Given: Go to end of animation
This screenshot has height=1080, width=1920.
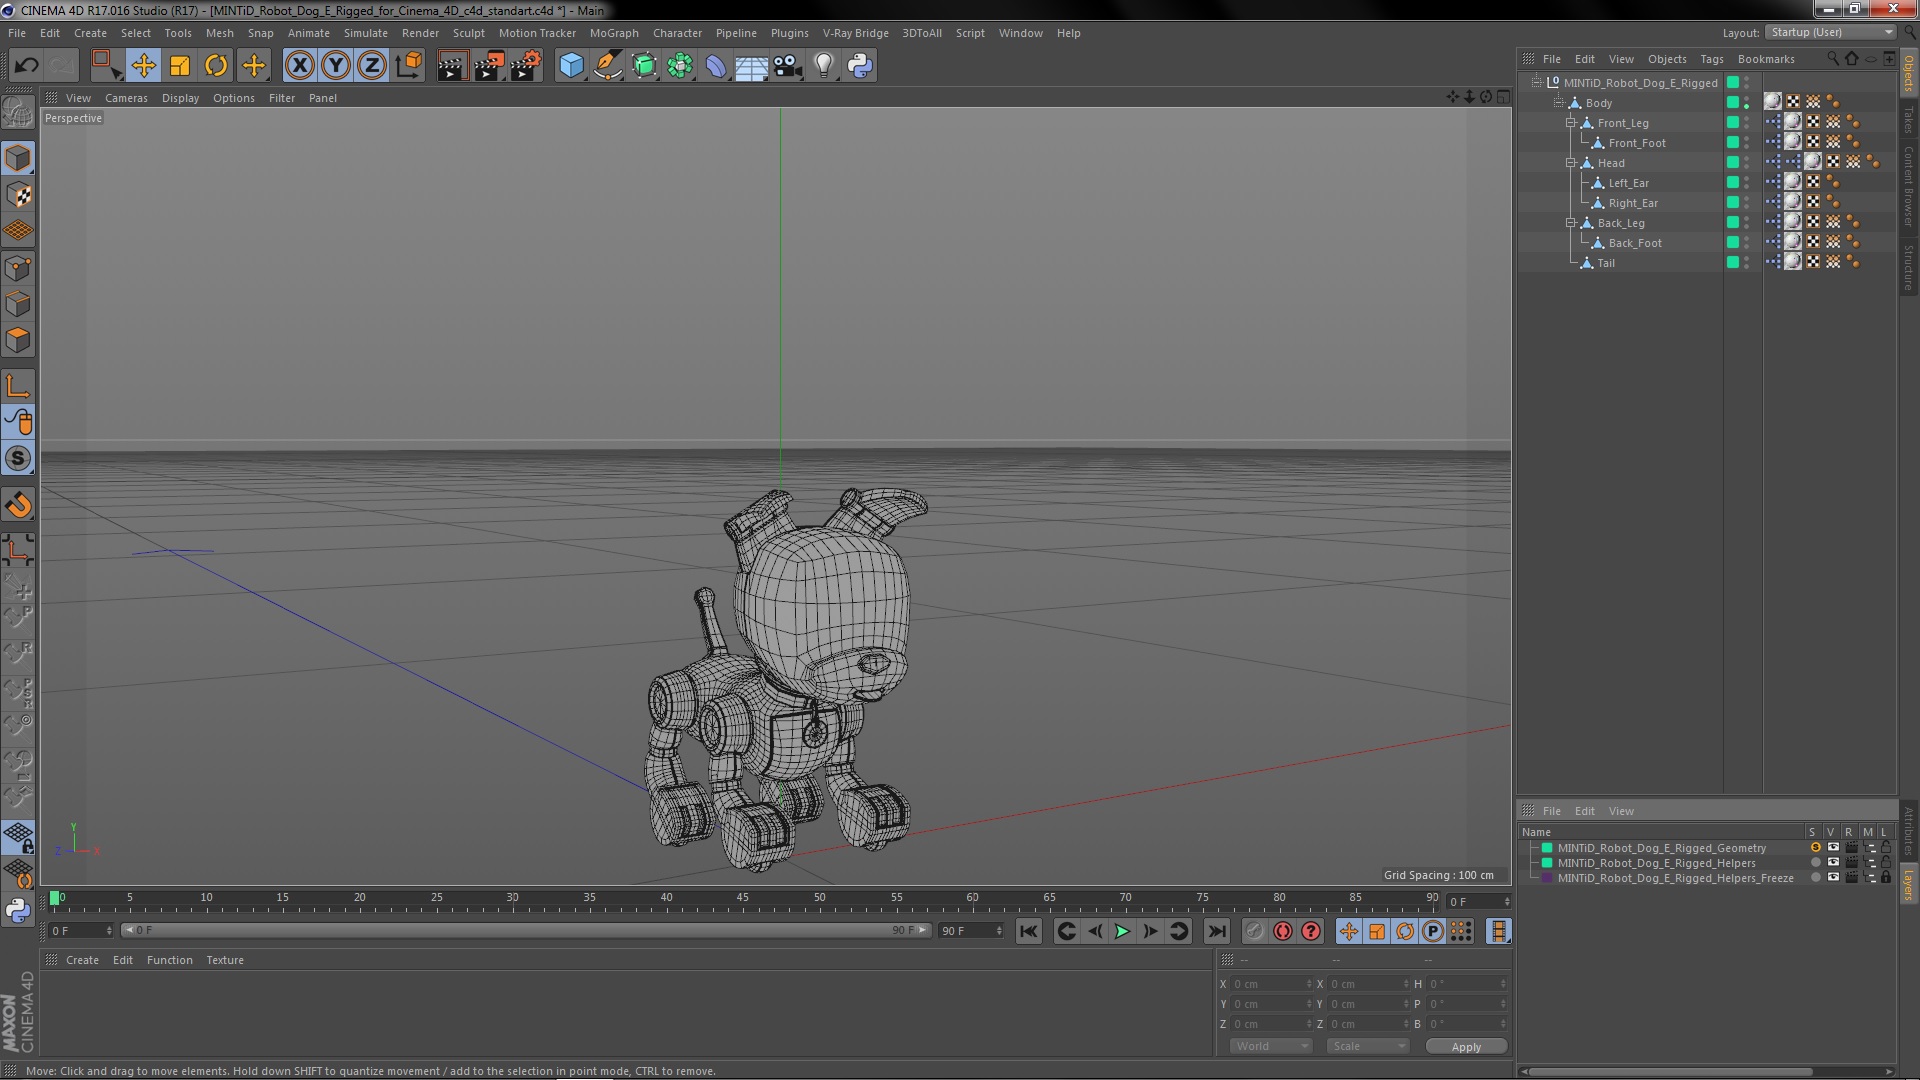Looking at the screenshot, I should (x=1216, y=931).
